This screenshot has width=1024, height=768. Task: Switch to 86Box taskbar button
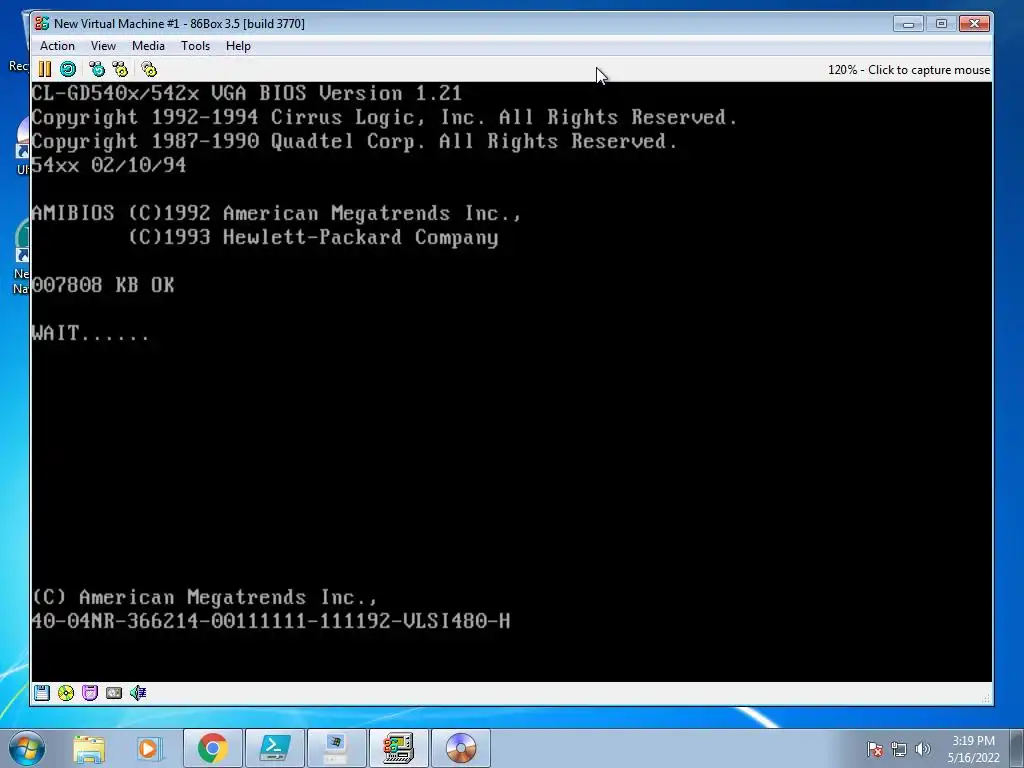tap(399, 748)
